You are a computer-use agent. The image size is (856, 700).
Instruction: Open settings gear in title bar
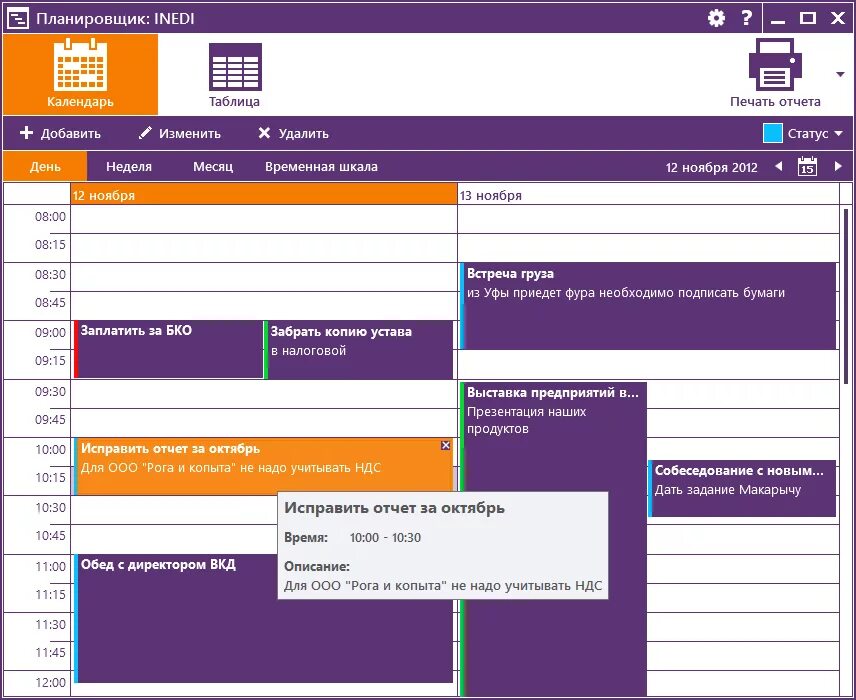[716, 18]
